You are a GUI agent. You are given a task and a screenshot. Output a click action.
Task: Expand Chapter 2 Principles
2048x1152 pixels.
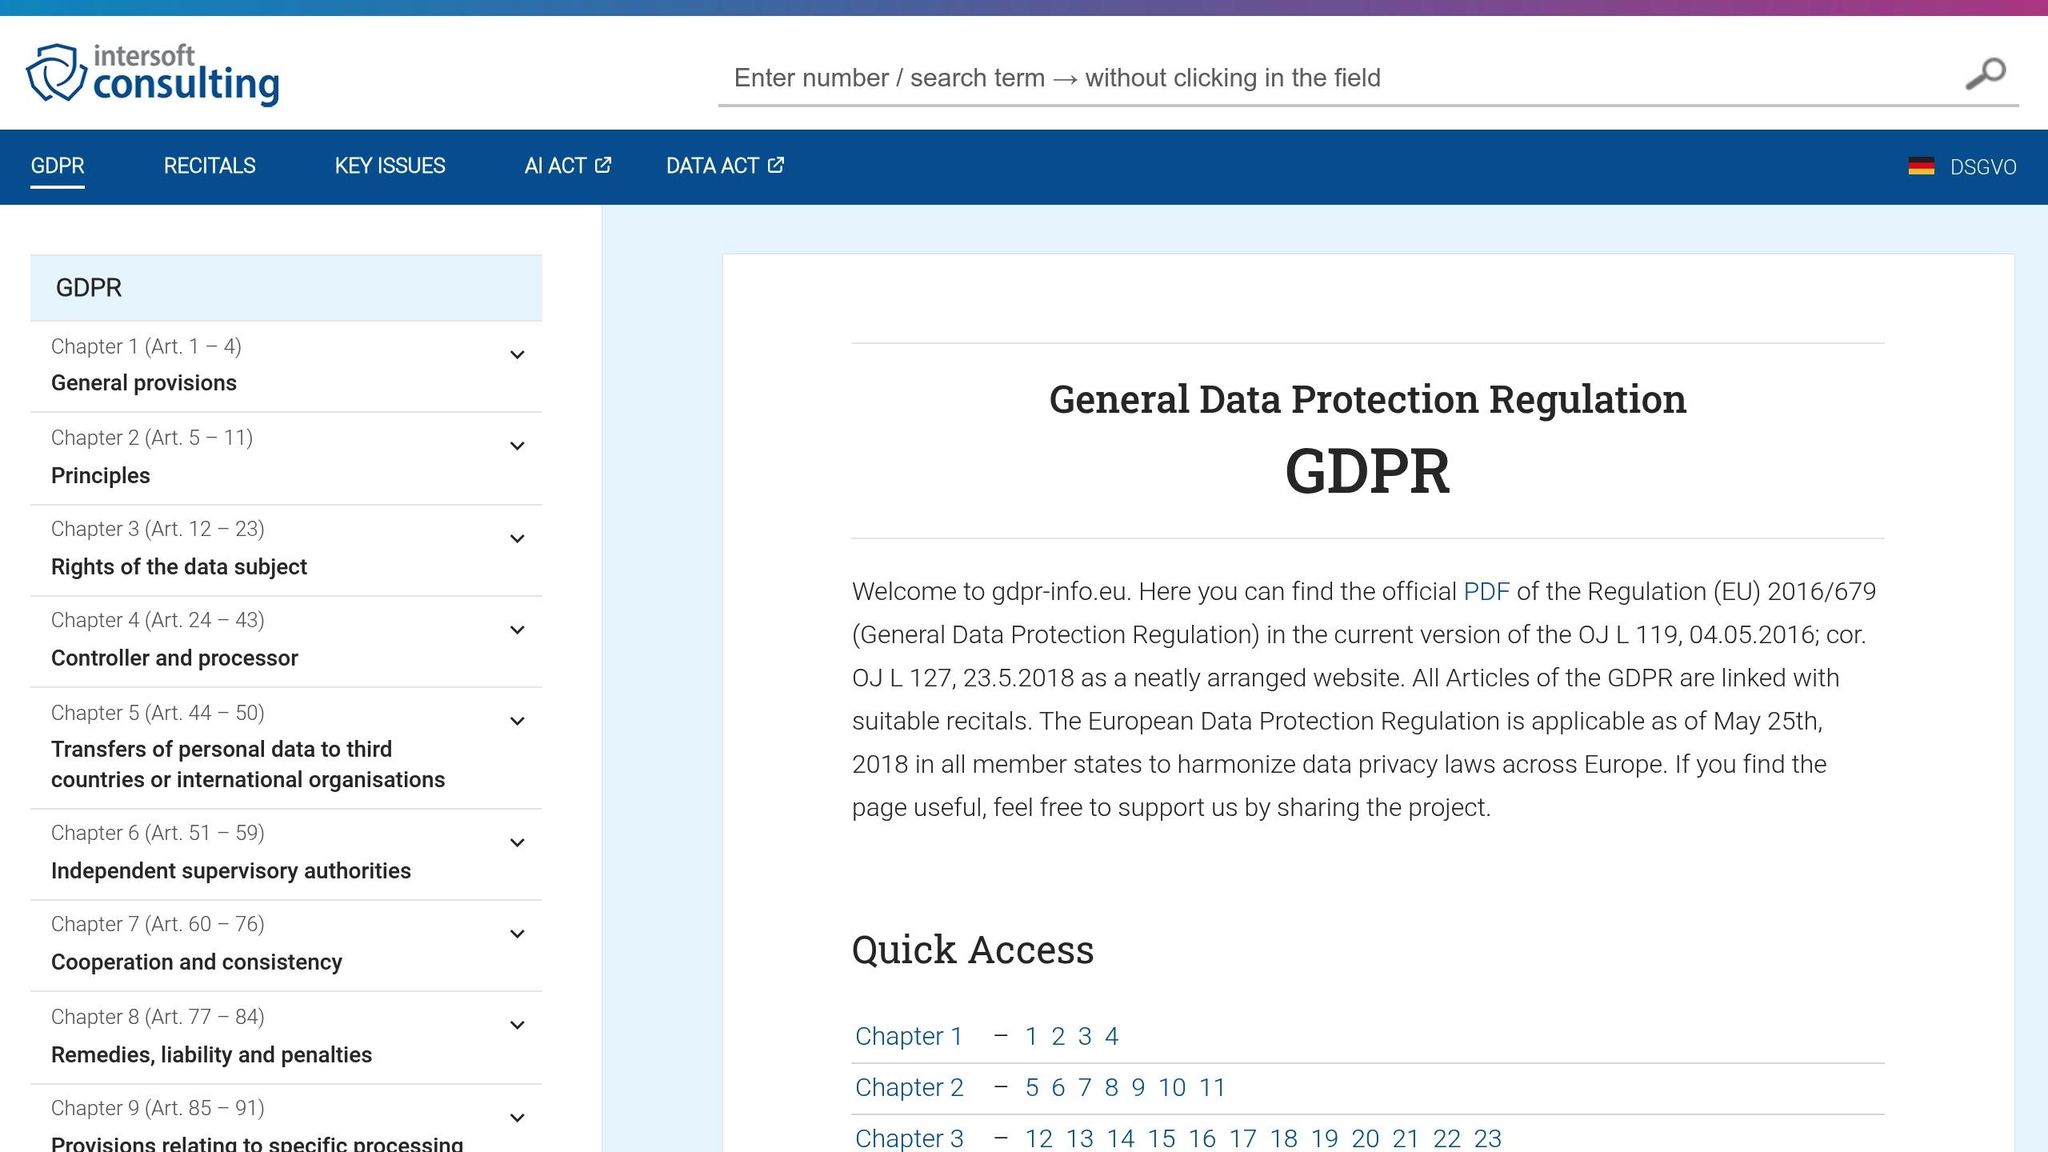click(x=517, y=446)
